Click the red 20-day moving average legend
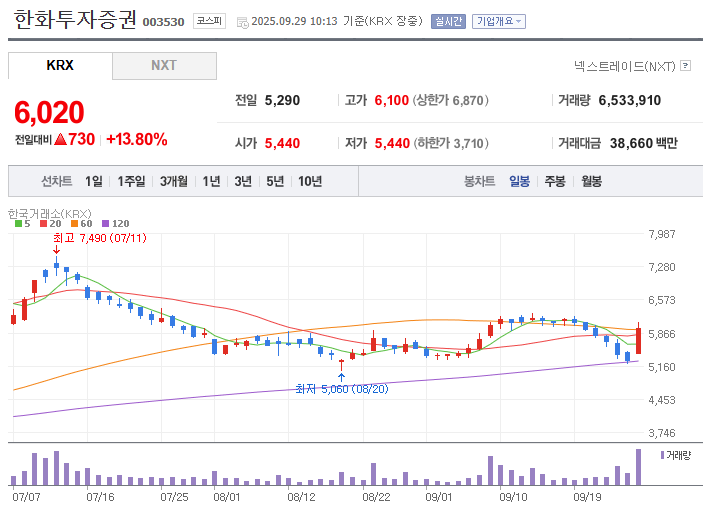The height and width of the screenshot is (512, 703). click(50, 223)
